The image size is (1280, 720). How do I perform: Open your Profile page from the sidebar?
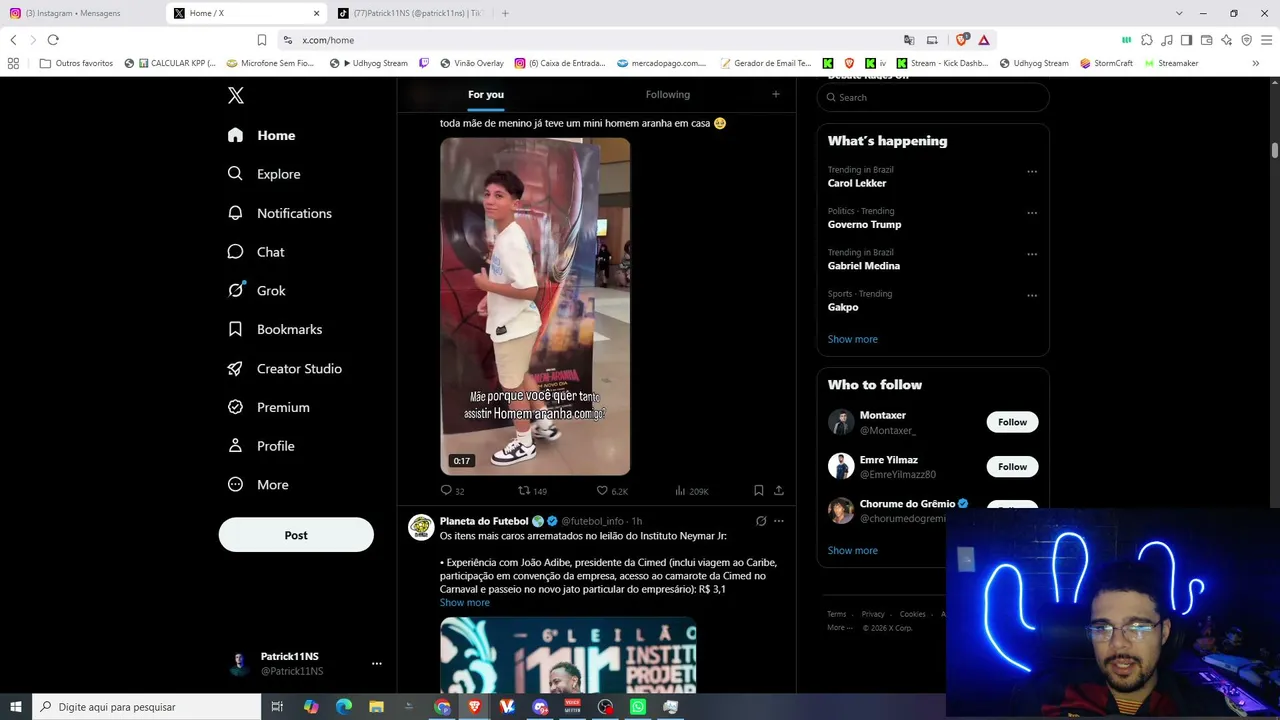[x=261, y=446]
